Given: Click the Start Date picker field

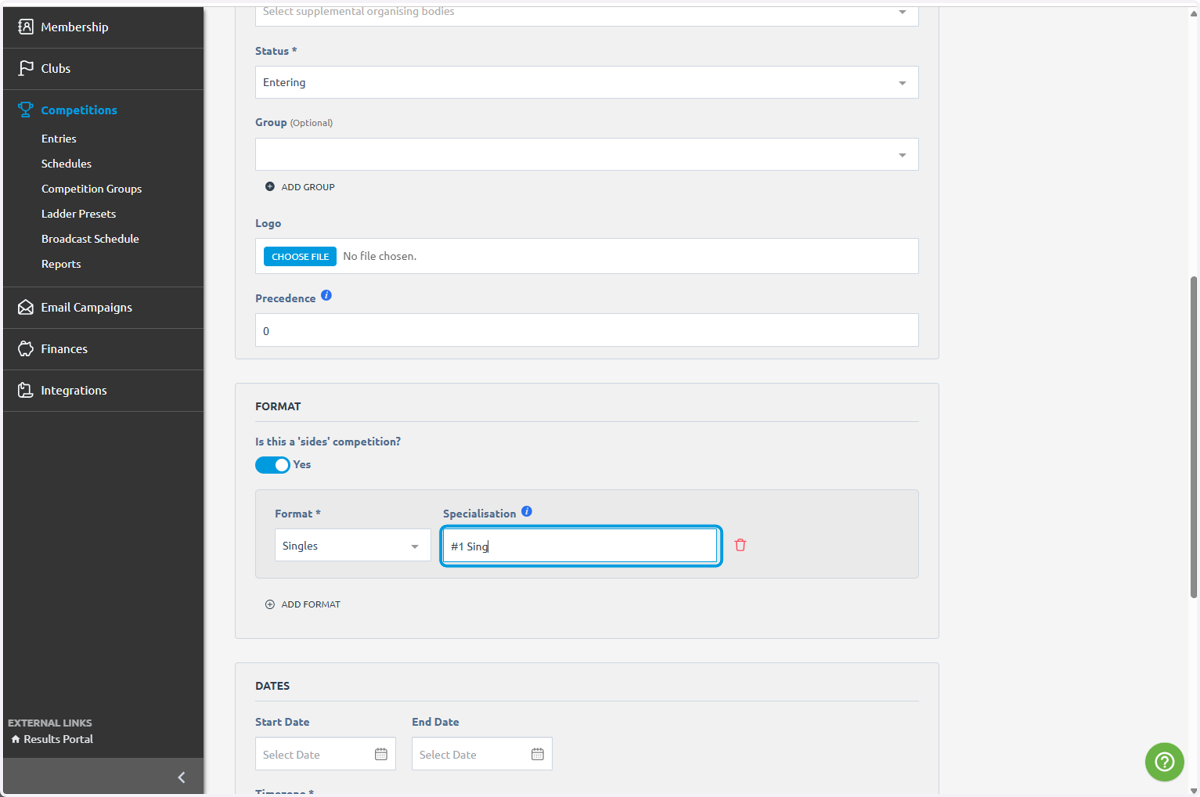Looking at the screenshot, I should coord(325,754).
